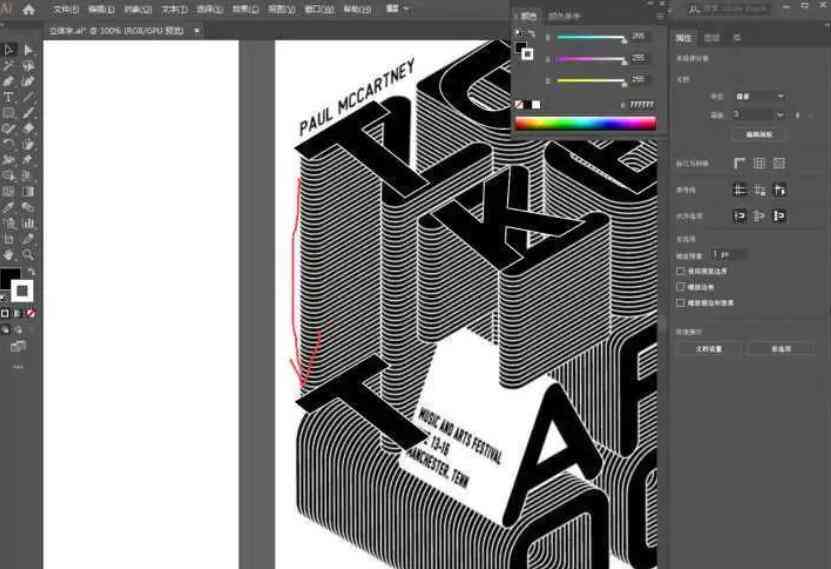Select the Blend tool
This screenshot has height=569, width=831.
[x=28, y=207]
